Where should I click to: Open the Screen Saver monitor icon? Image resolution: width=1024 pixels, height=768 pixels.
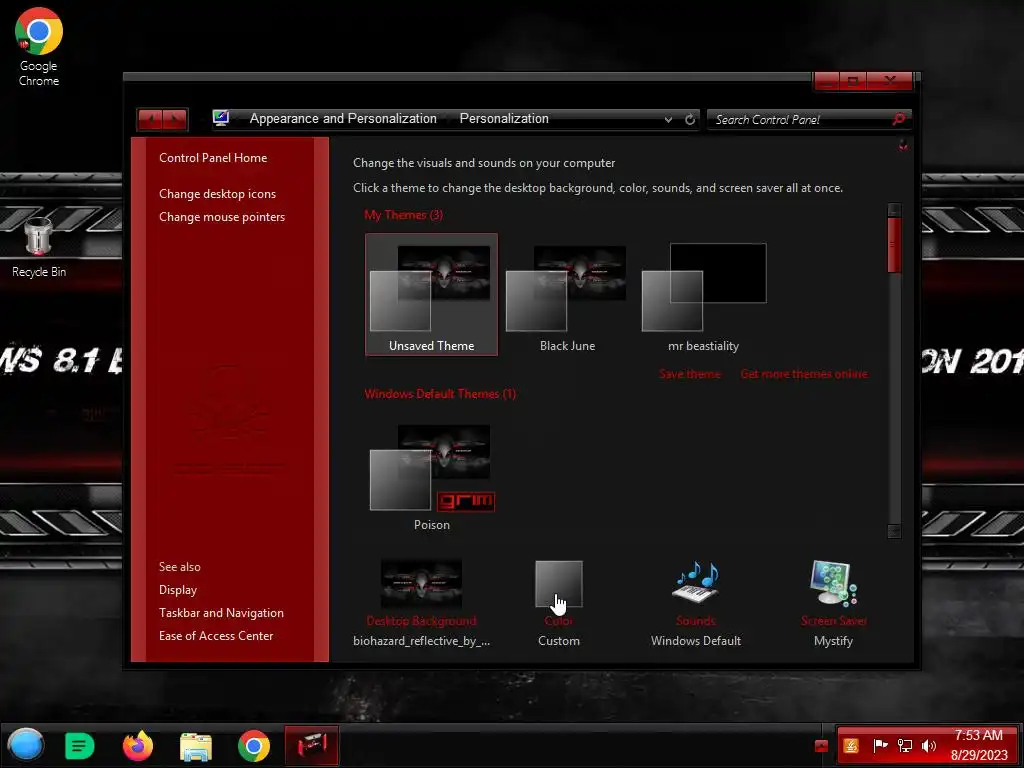[x=833, y=583]
